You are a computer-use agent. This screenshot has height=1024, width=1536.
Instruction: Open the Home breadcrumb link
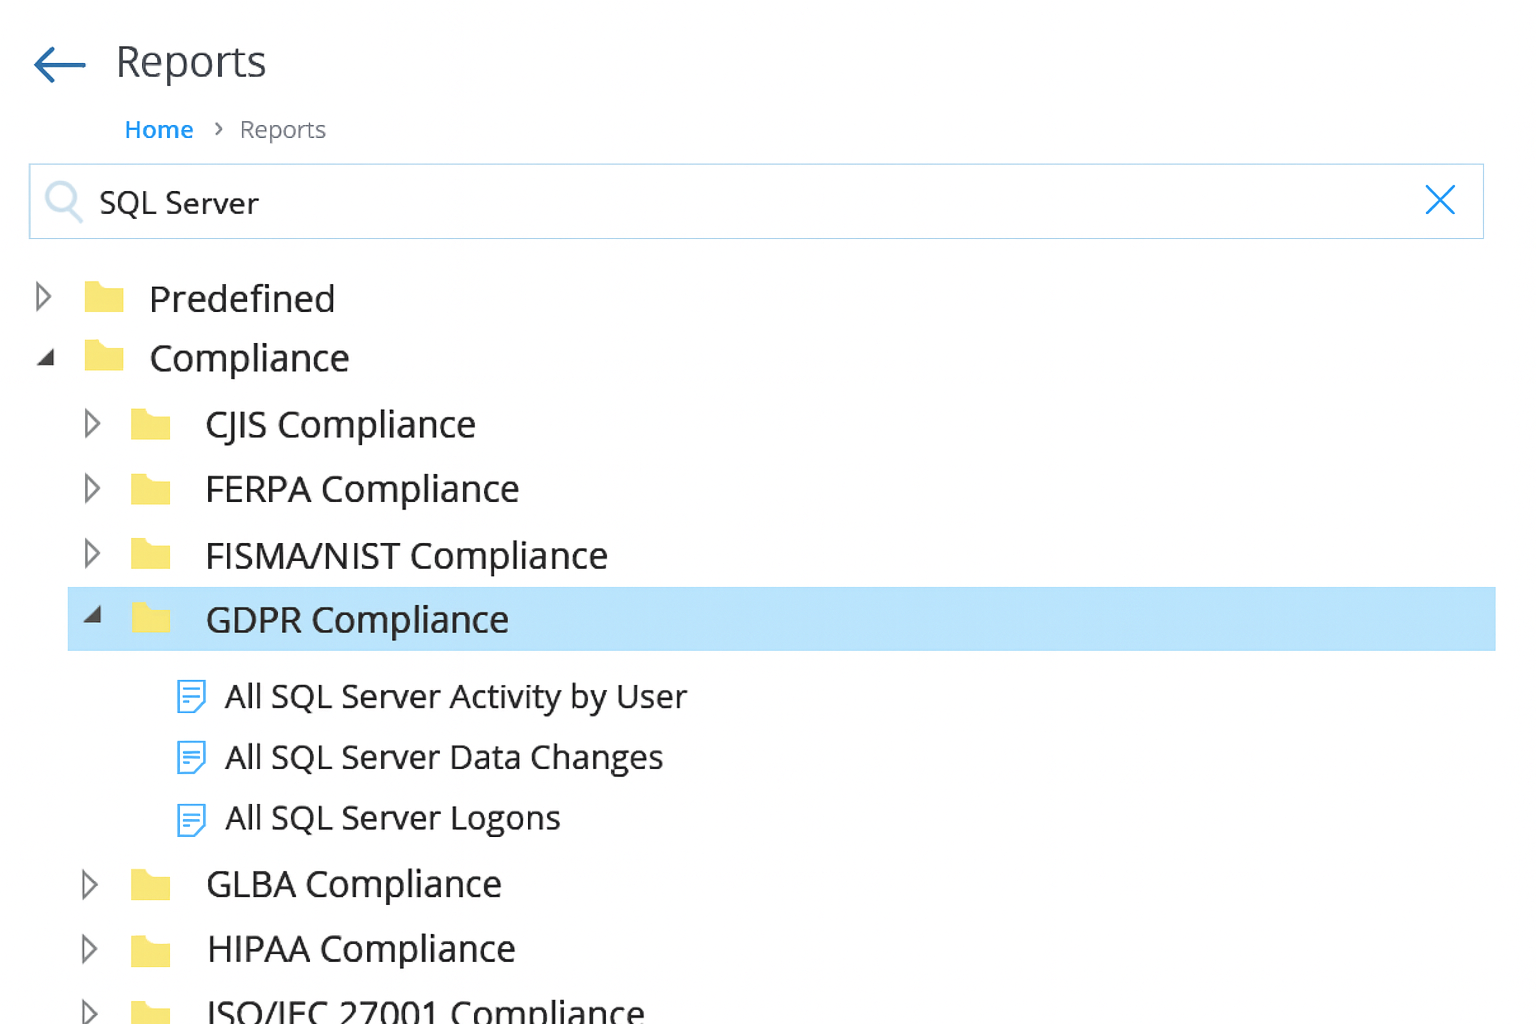(159, 129)
